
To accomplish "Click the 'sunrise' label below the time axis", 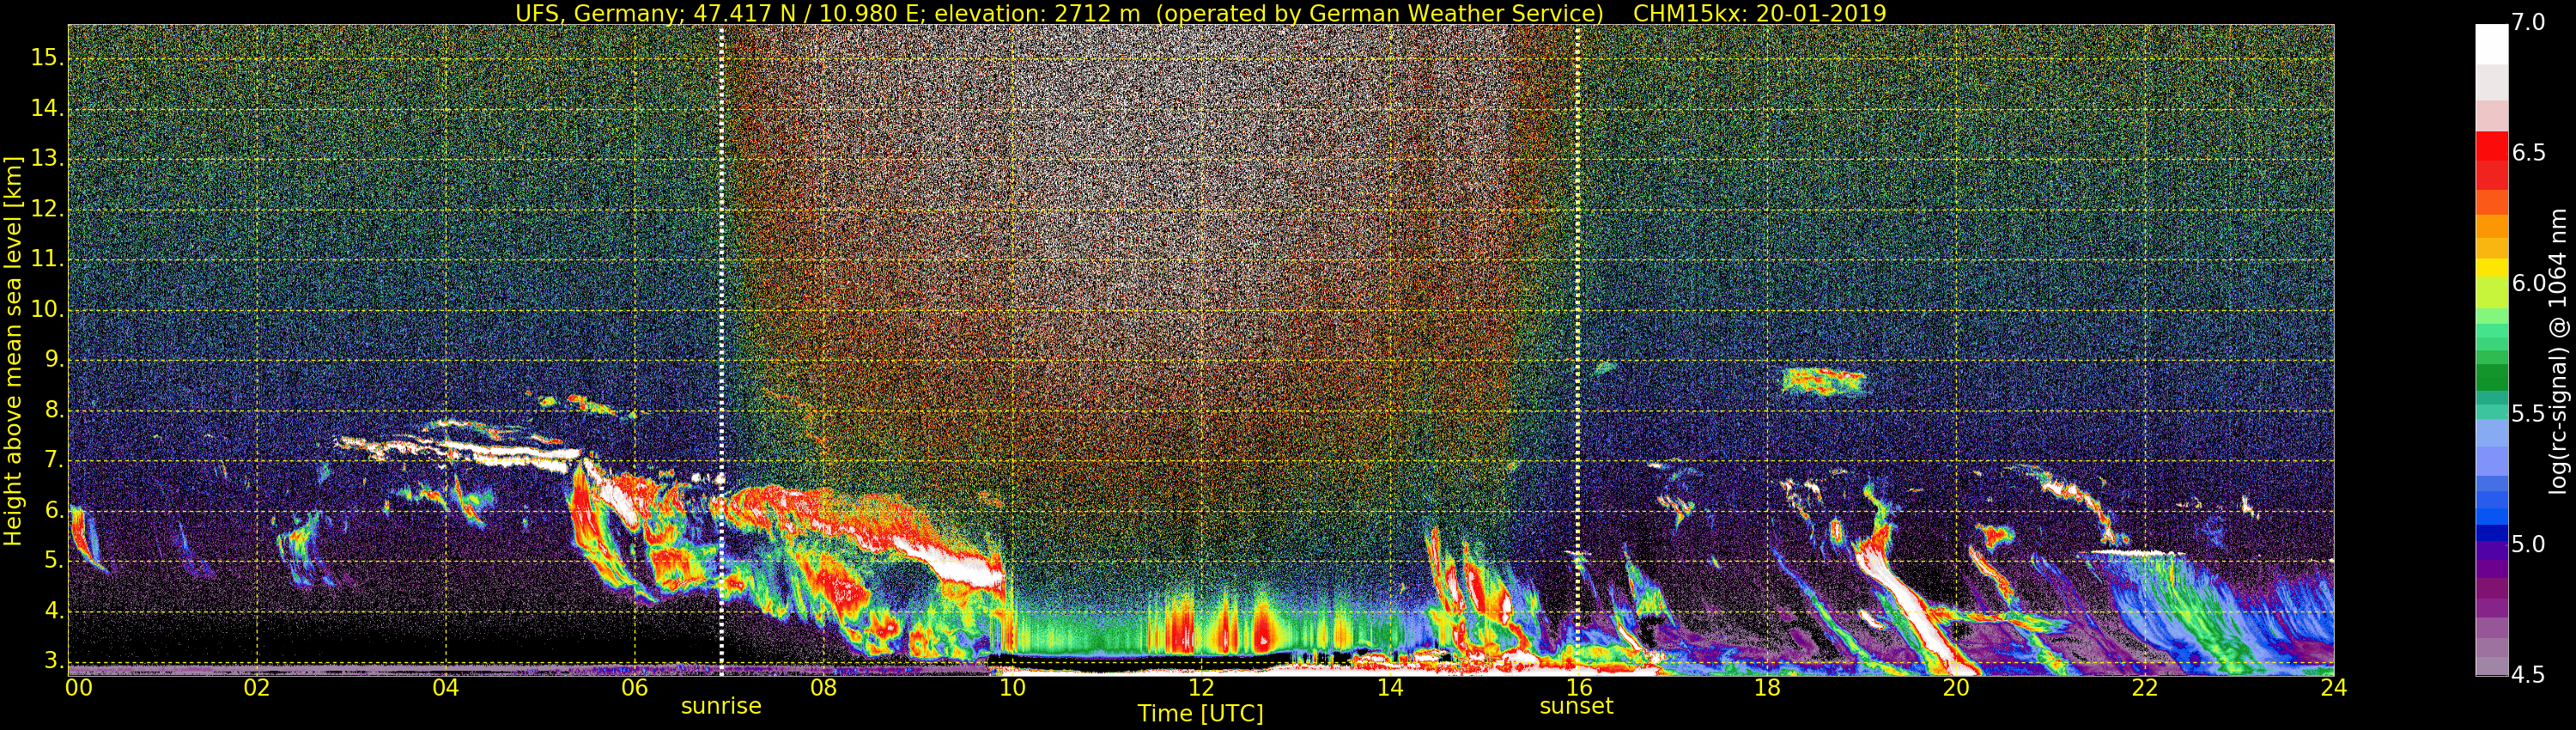I will (x=721, y=706).
